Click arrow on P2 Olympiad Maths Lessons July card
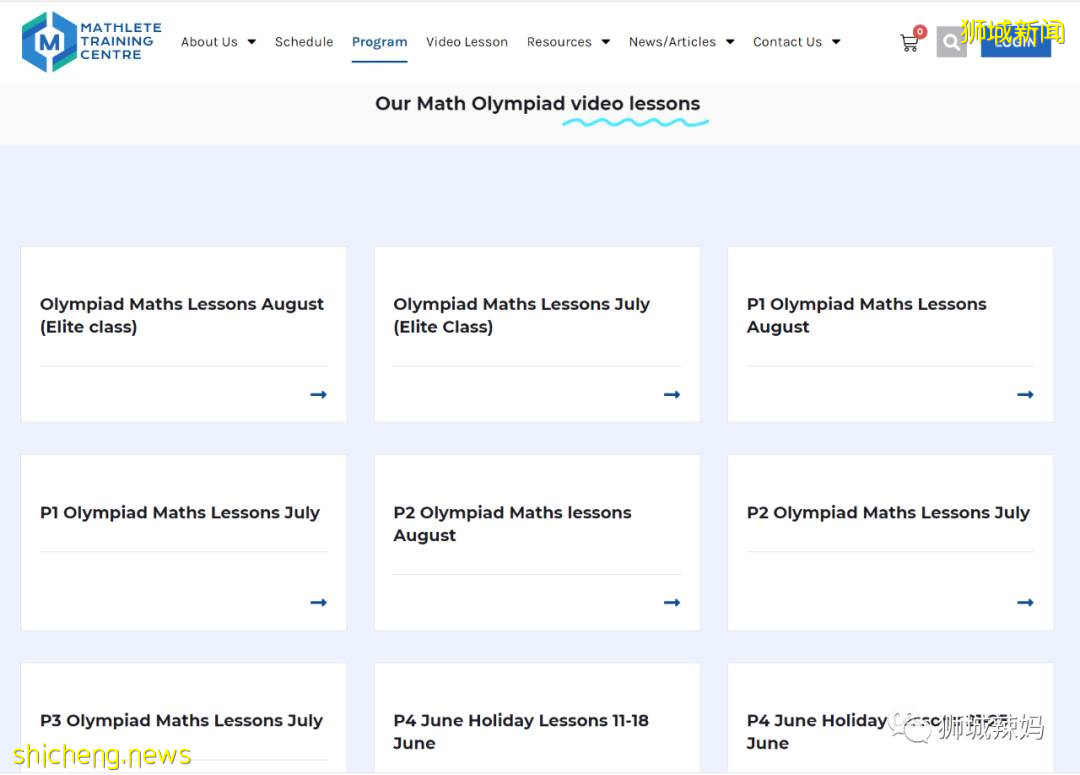The height and width of the screenshot is (775, 1080). coord(1025,603)
